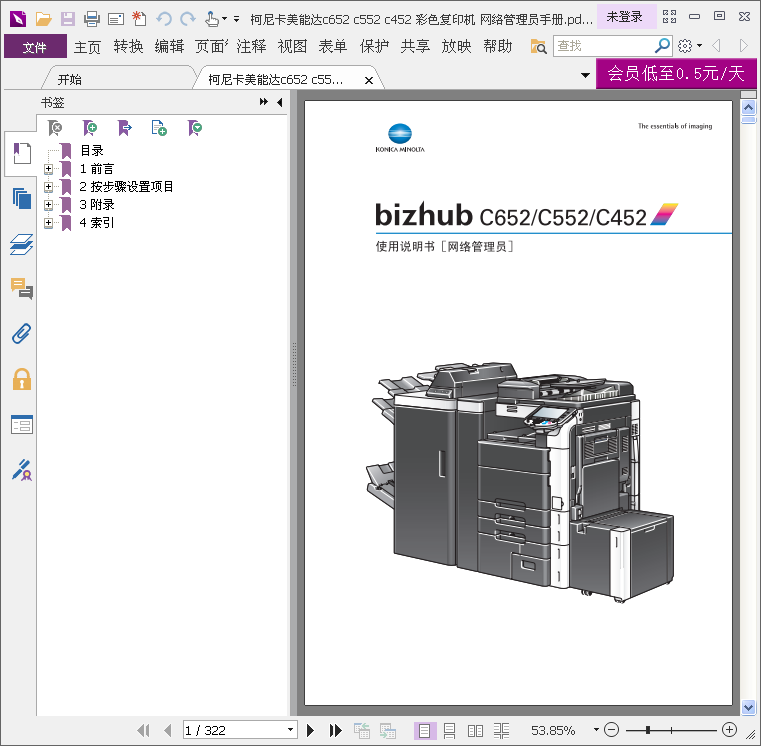Viewport: 761px width, 746px height.
Task: Print the document via printer icon
Action: [91, 19]
